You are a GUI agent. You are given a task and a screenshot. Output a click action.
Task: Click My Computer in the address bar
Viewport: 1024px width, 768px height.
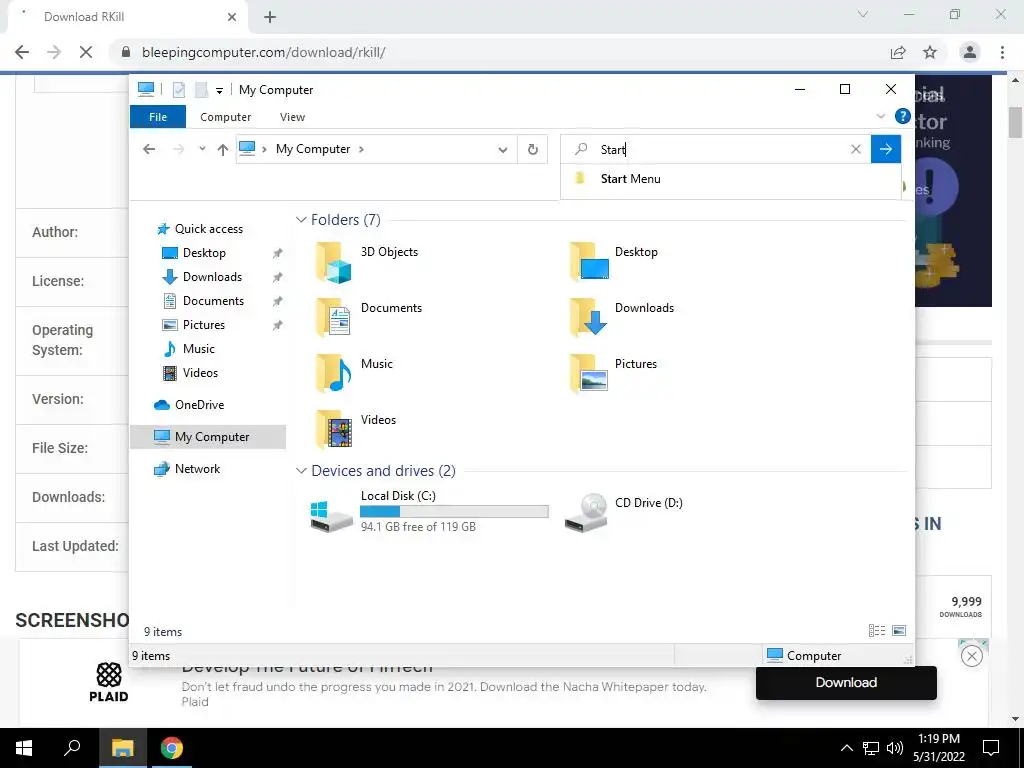pyautogui.click(x=313, y=149)
